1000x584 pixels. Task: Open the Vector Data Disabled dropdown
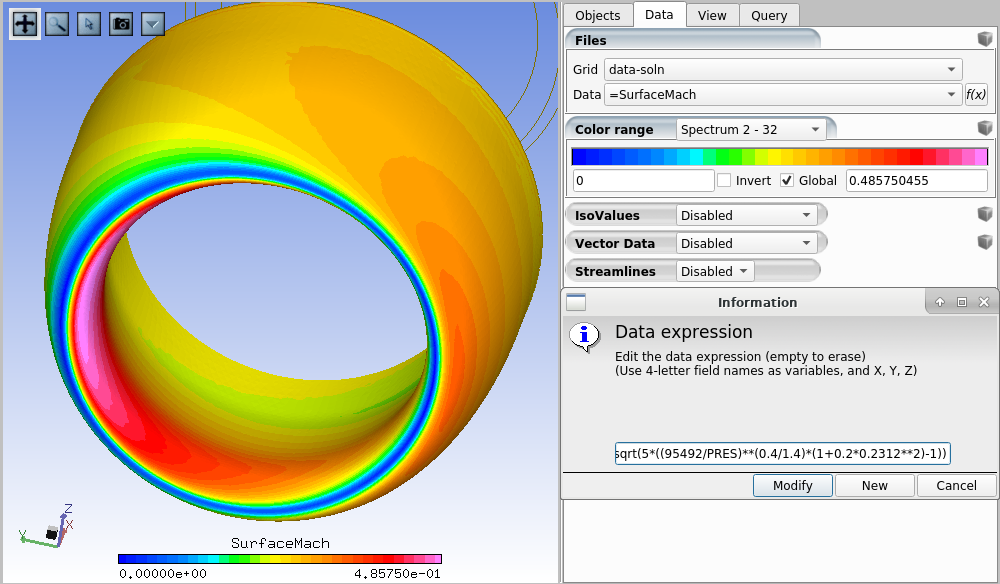[746, 243]
